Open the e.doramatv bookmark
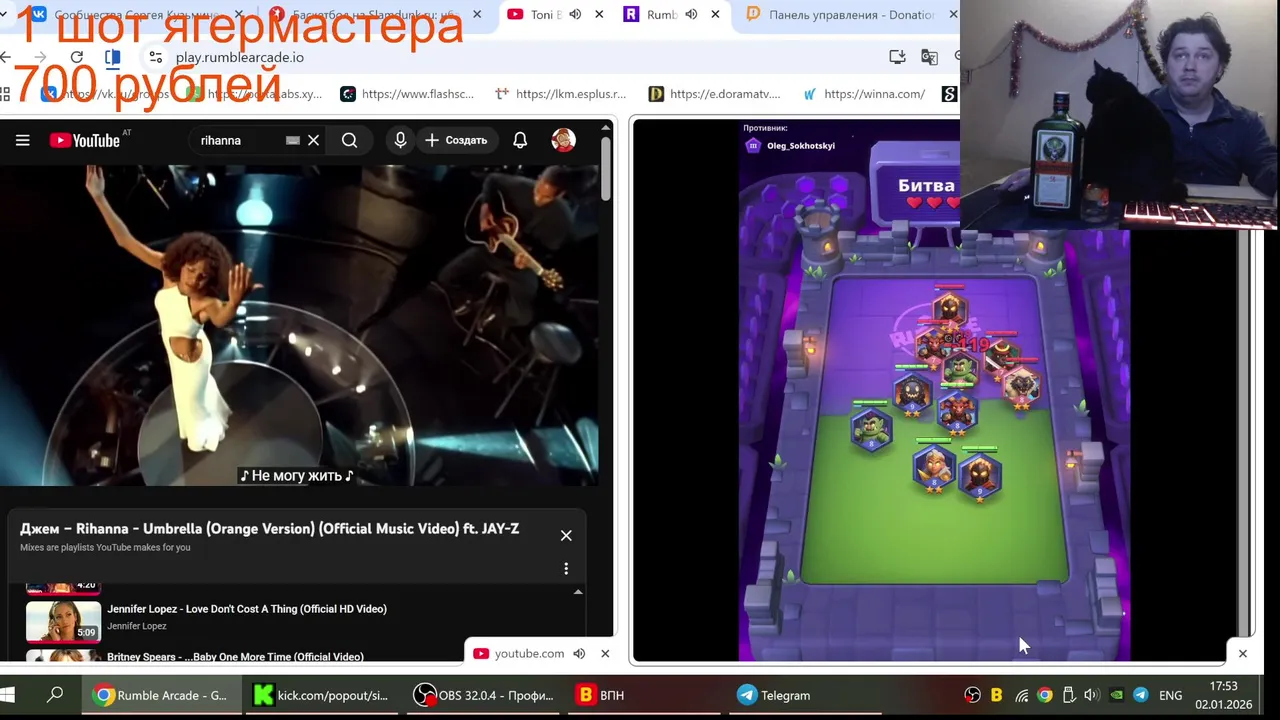Image resolution: width=1280 pixels, height=720 pixels. click(714, 94)
